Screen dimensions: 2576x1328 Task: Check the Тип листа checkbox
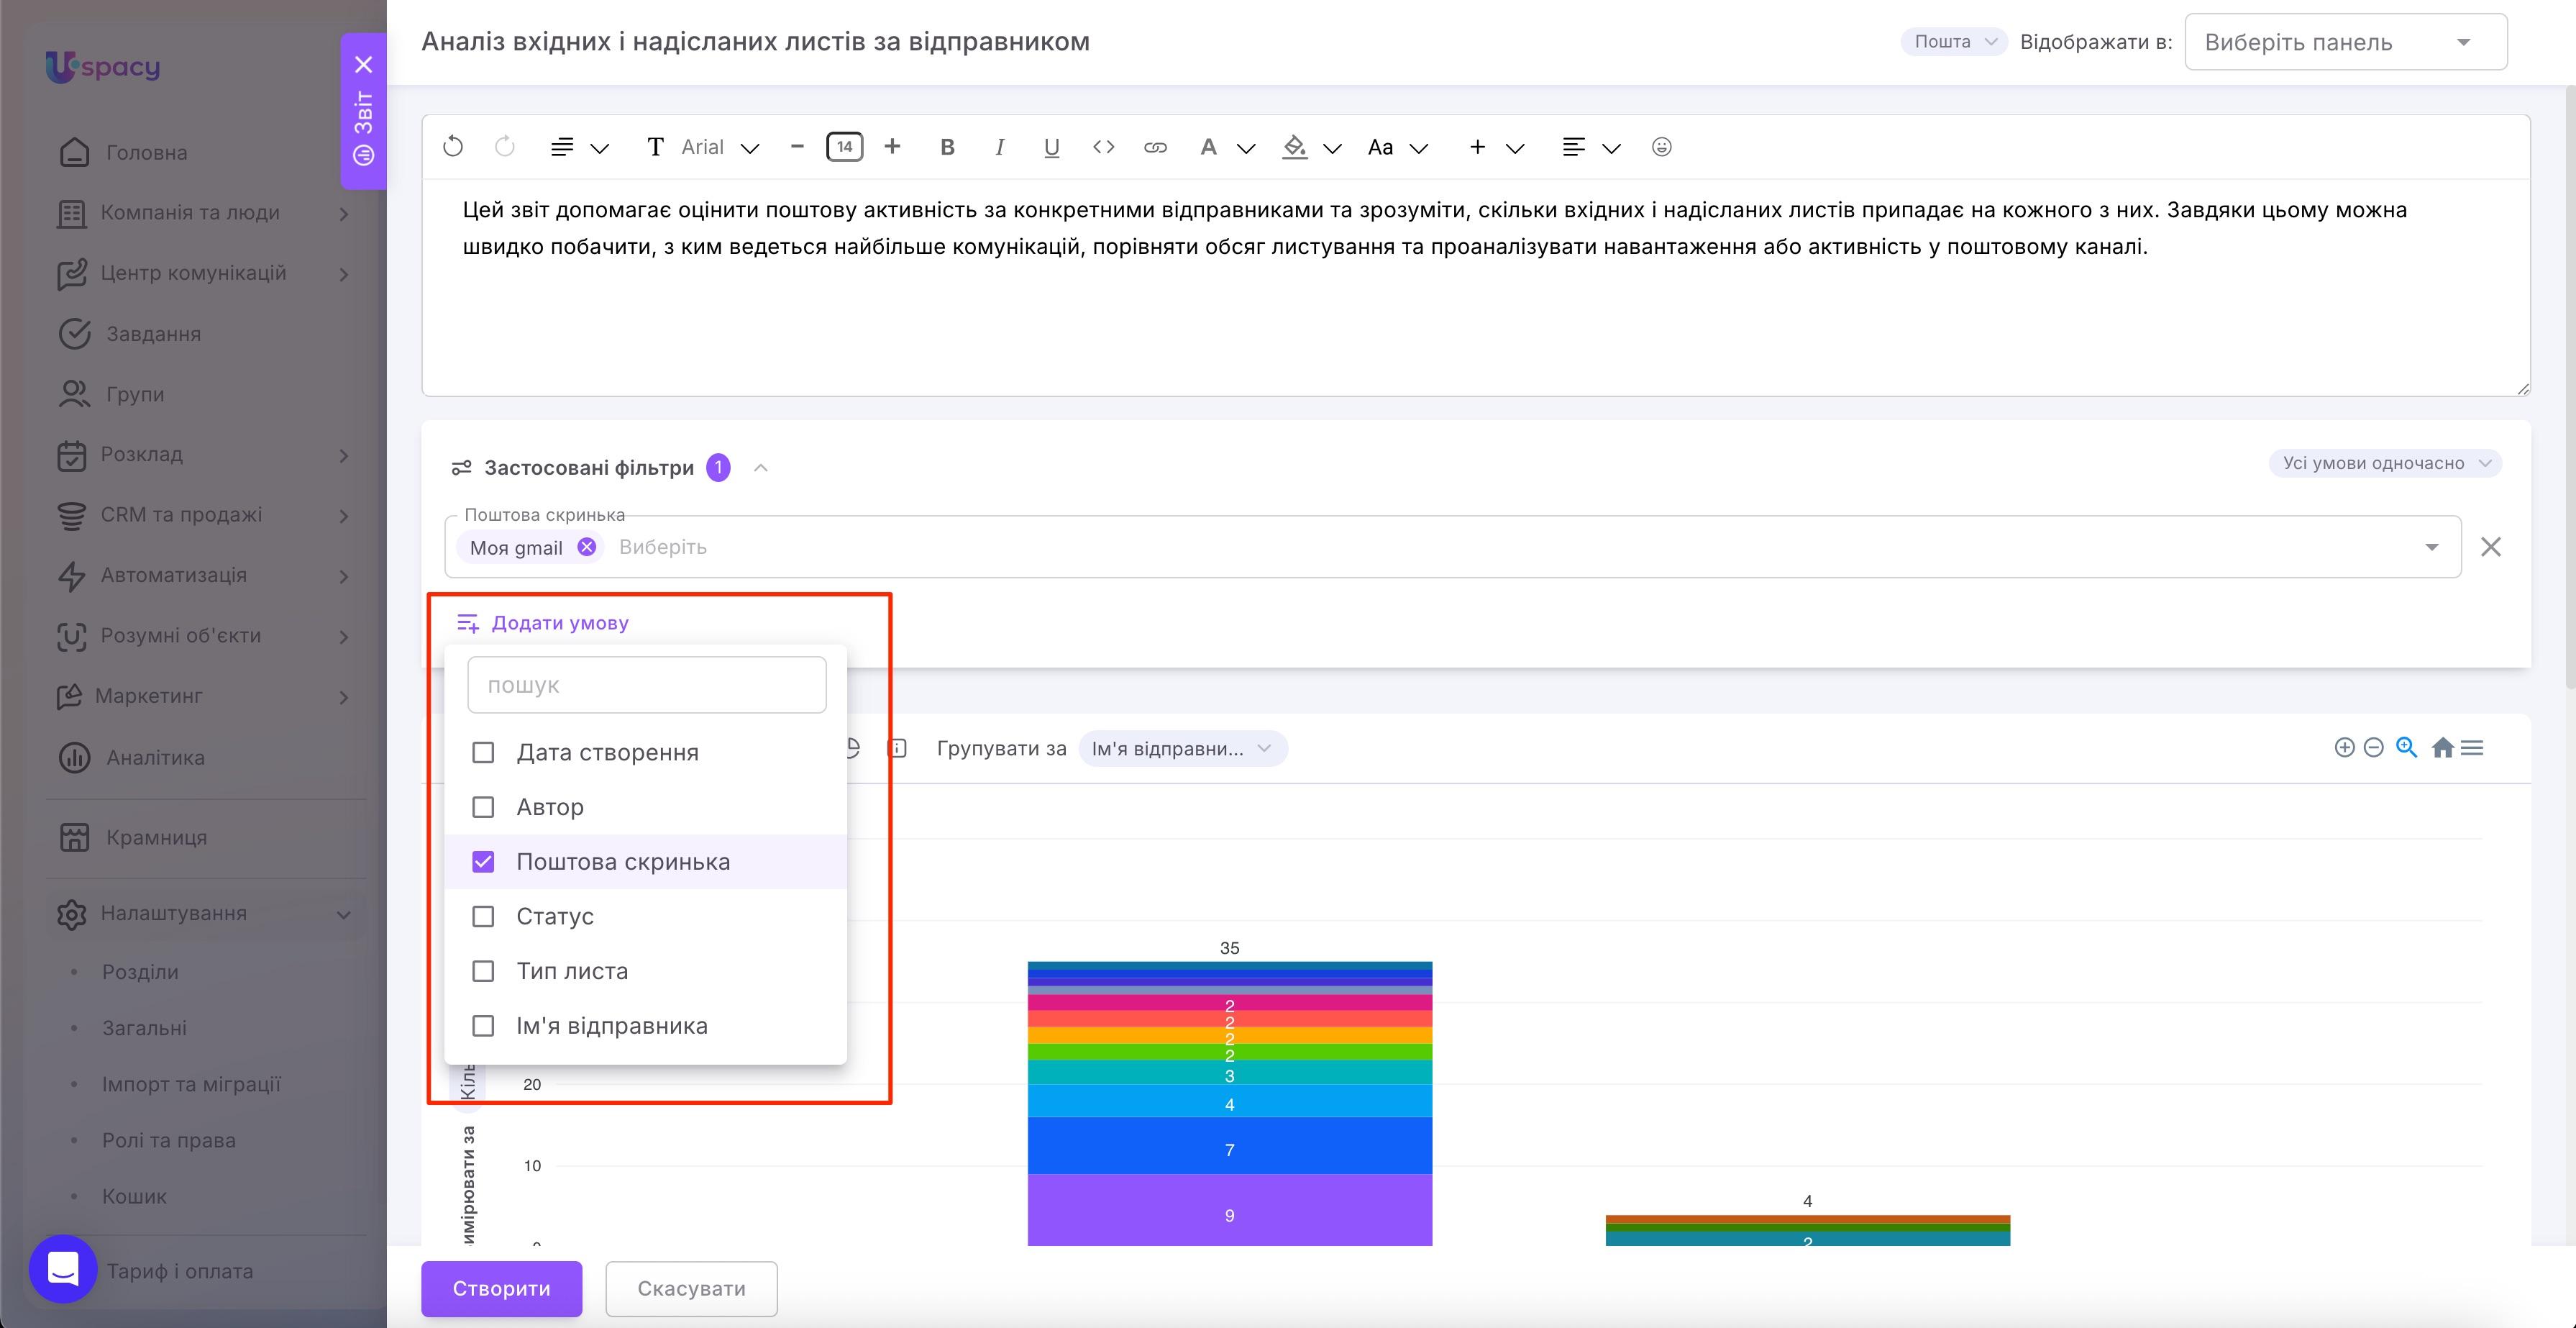coord(483,971)
